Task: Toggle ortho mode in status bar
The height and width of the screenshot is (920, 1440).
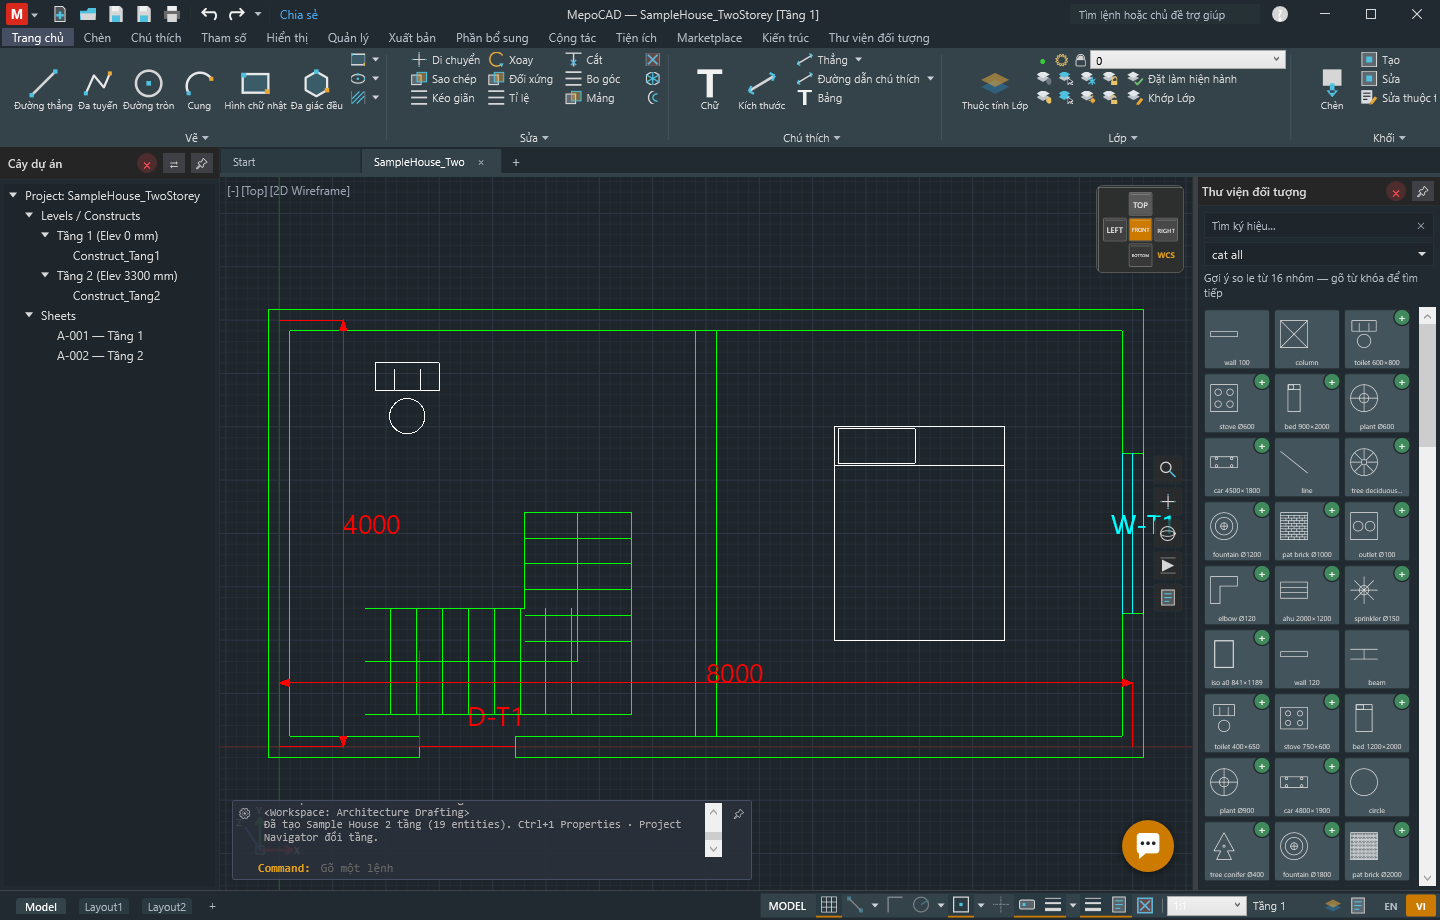Action: (x=895, y=905)
